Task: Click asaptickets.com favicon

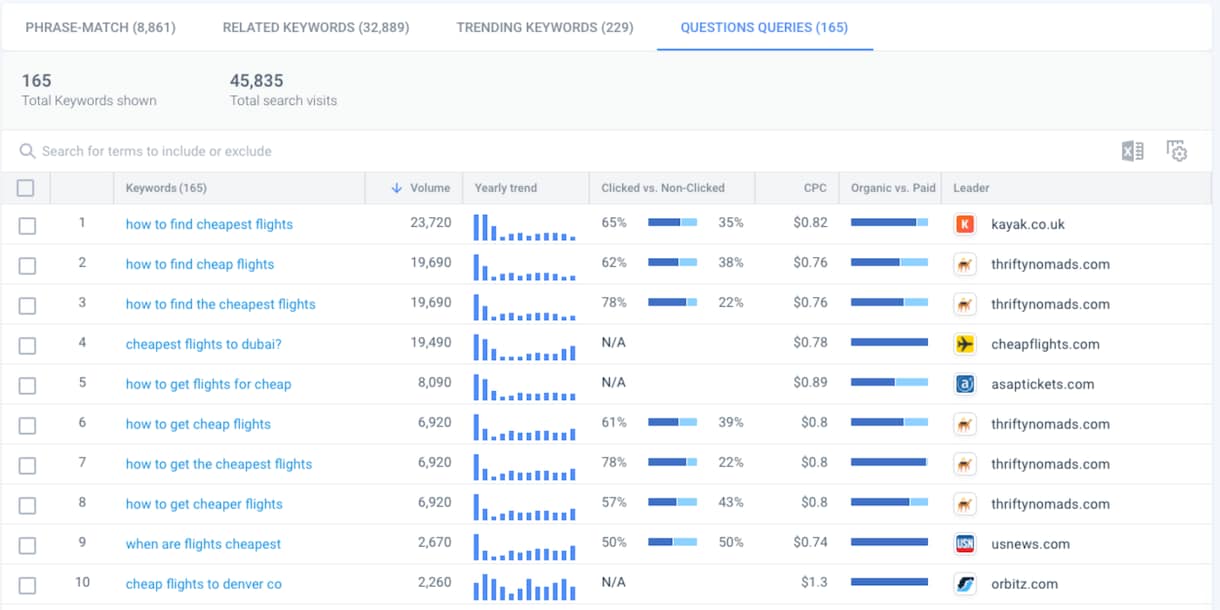Action: point(965,384)
